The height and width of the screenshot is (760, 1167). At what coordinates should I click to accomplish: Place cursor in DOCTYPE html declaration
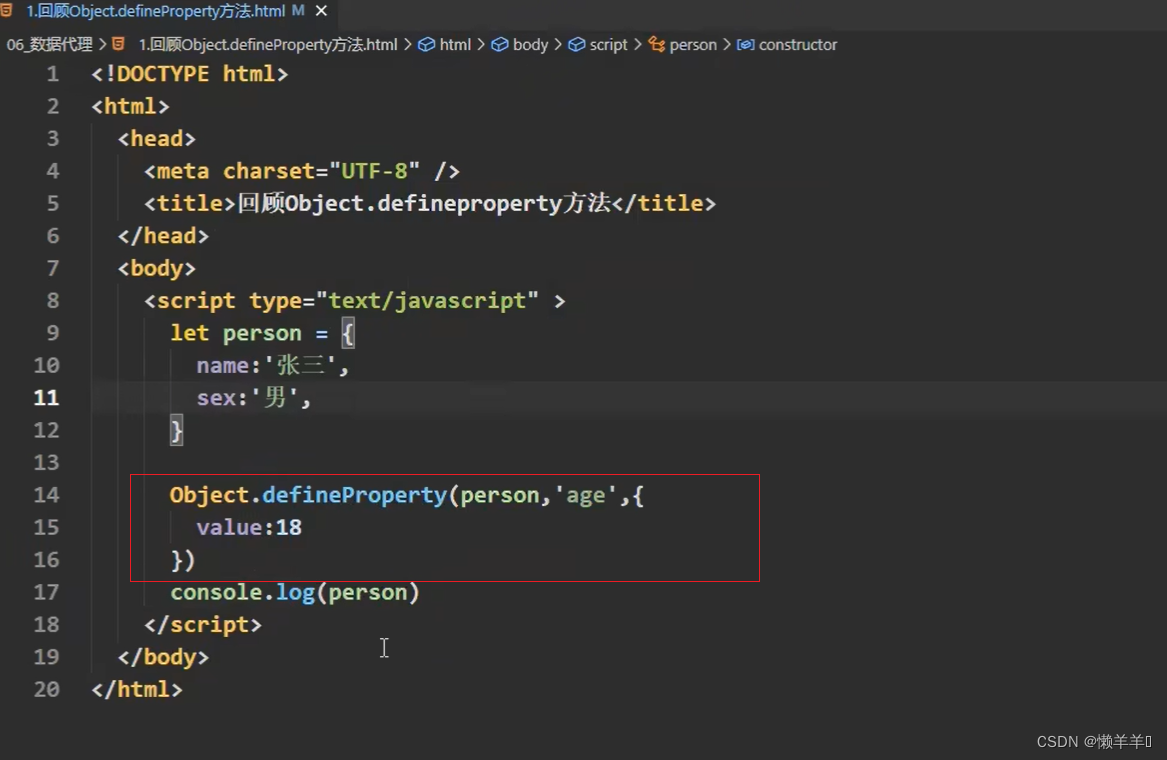[x=190, y=74]
